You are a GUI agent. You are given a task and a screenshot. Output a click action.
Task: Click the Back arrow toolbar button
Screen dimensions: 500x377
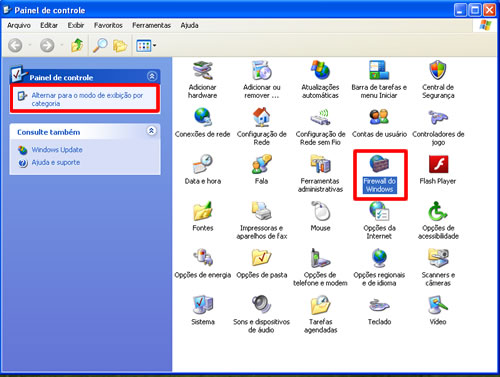tap(15, 45)
